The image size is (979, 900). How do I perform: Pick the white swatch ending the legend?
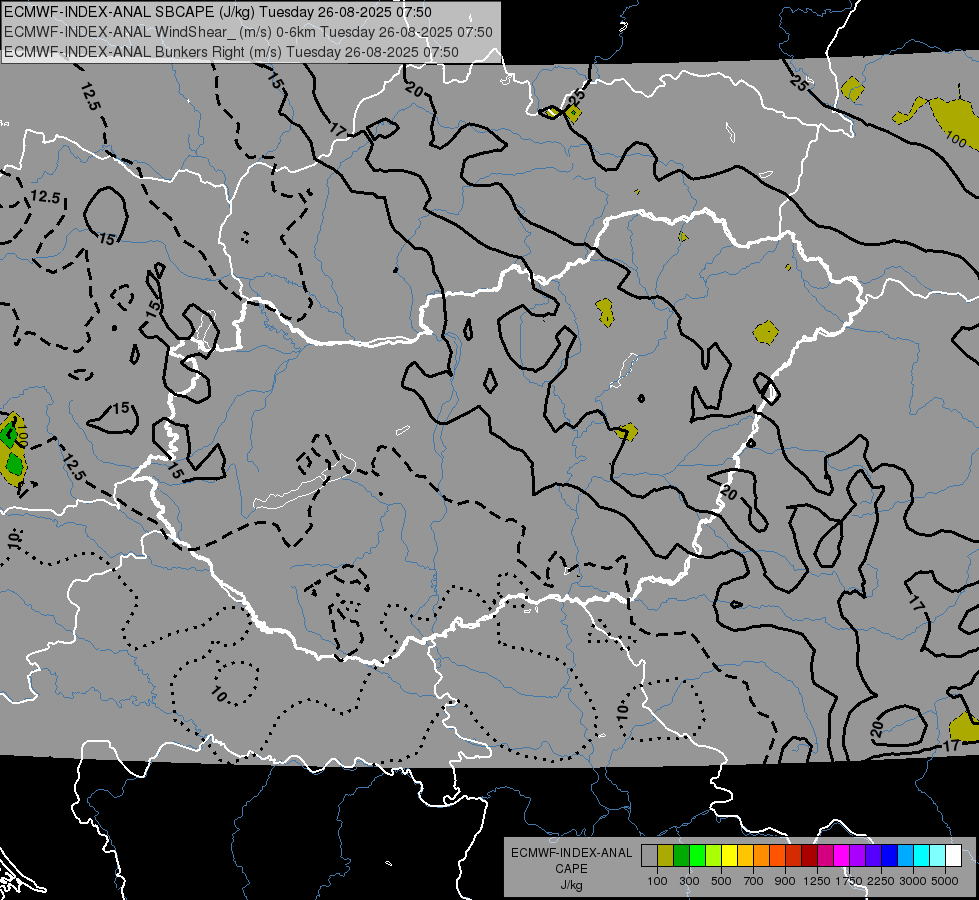(x=953, y=855)
